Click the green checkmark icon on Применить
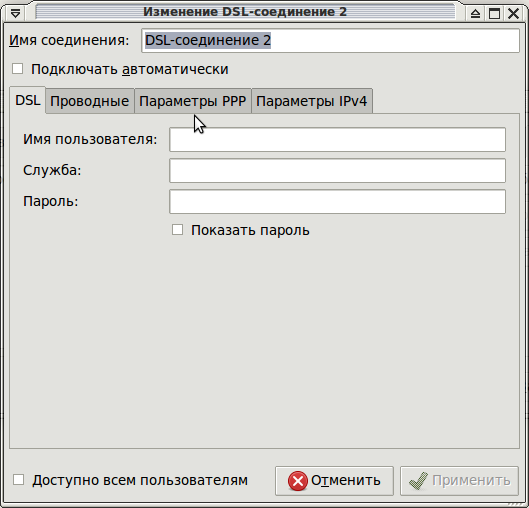 click(418, 481)
